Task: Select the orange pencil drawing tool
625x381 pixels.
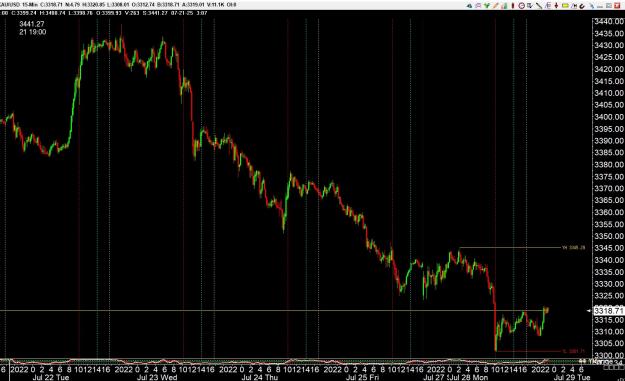Action: point(495,6)
